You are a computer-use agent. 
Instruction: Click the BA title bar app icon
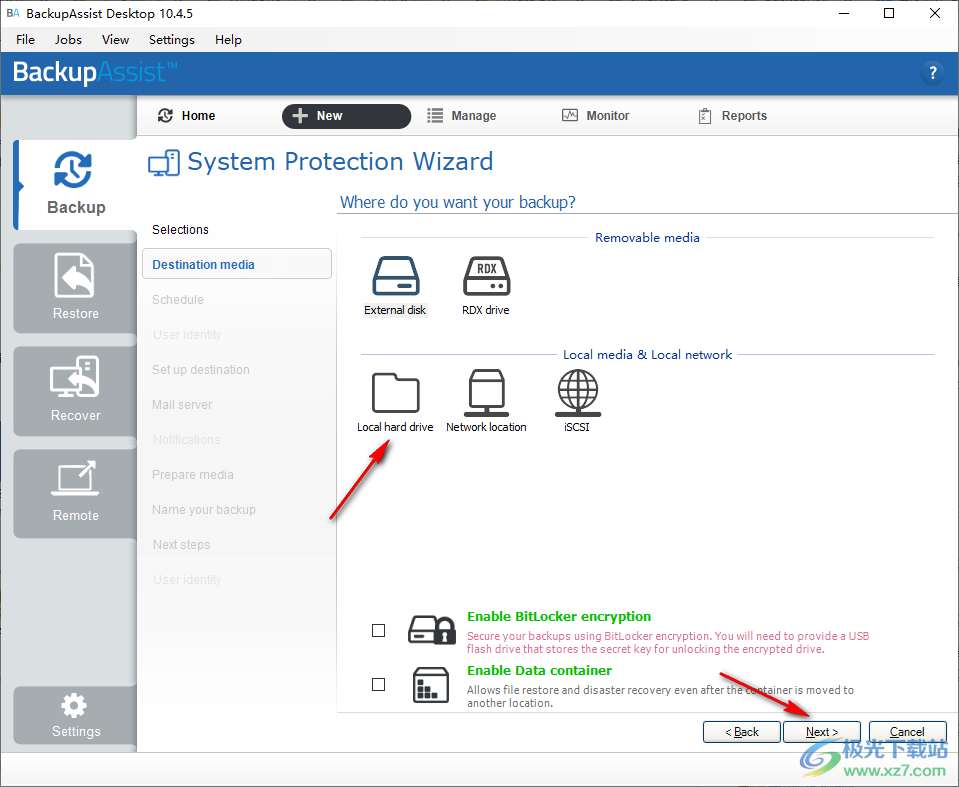(x=13, y=13)
